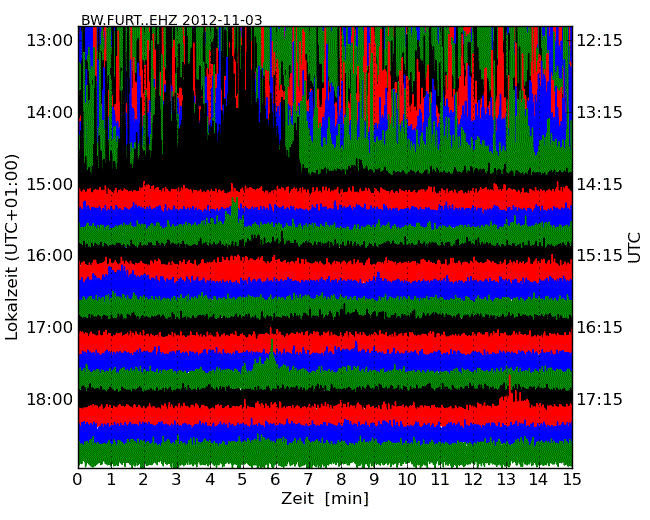Click the plot title BW.FURT..EHZ 2012-11-03
650x520 pixels.
tap(171, 20)
